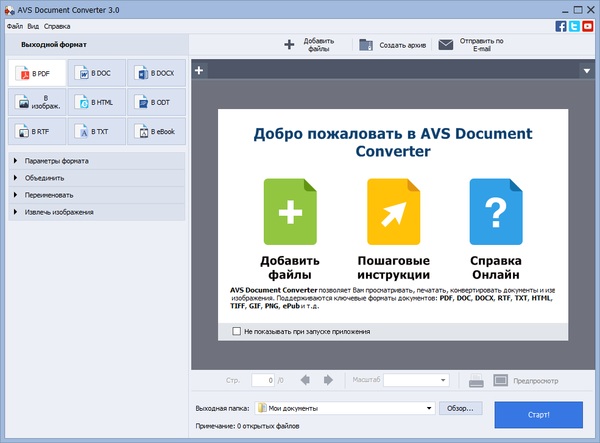Click "Отправить по E-mail" toolbar button

click(x=474, y=45)
